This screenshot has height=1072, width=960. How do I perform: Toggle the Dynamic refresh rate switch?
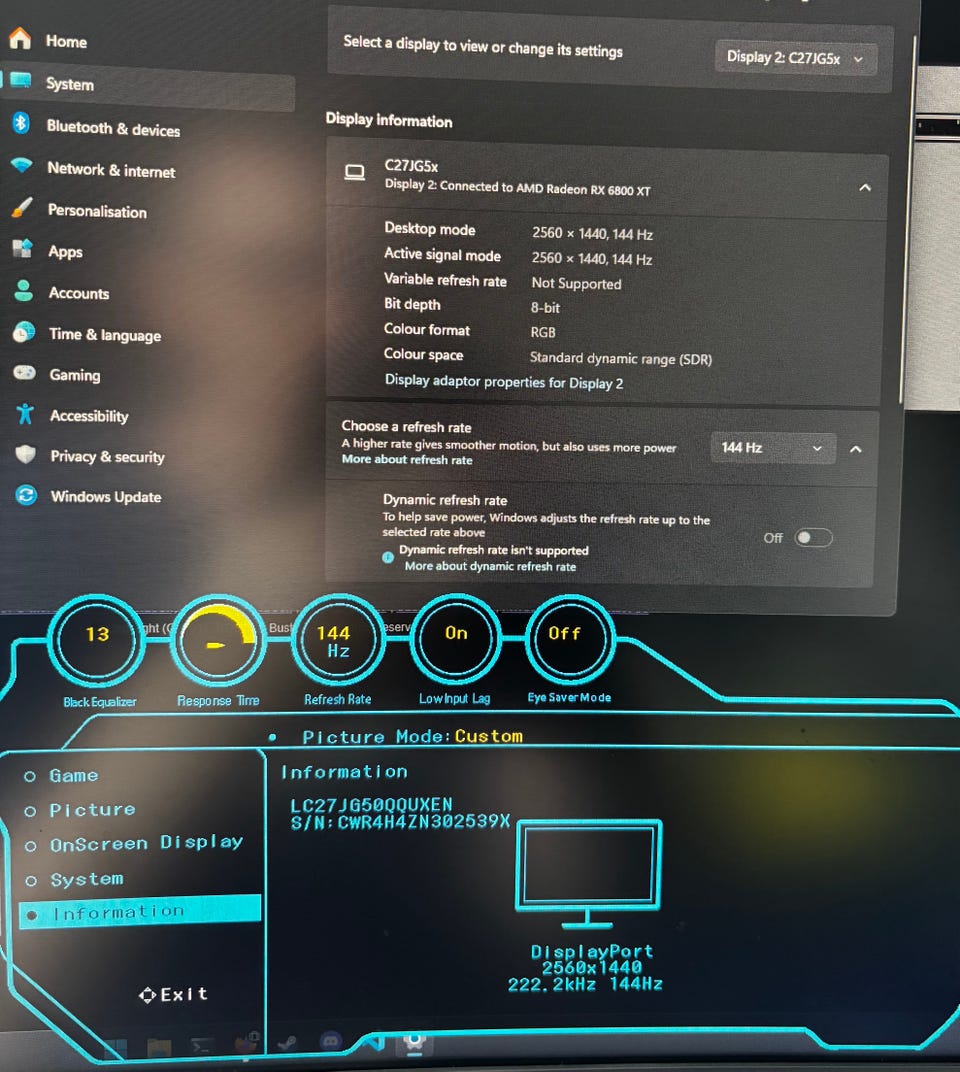click(813, 538)
